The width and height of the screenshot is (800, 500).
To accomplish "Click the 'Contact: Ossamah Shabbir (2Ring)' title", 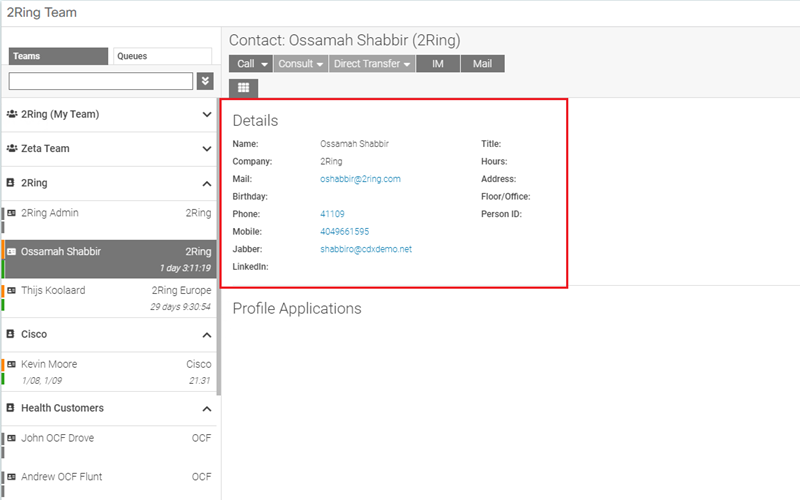I will 344,40.
